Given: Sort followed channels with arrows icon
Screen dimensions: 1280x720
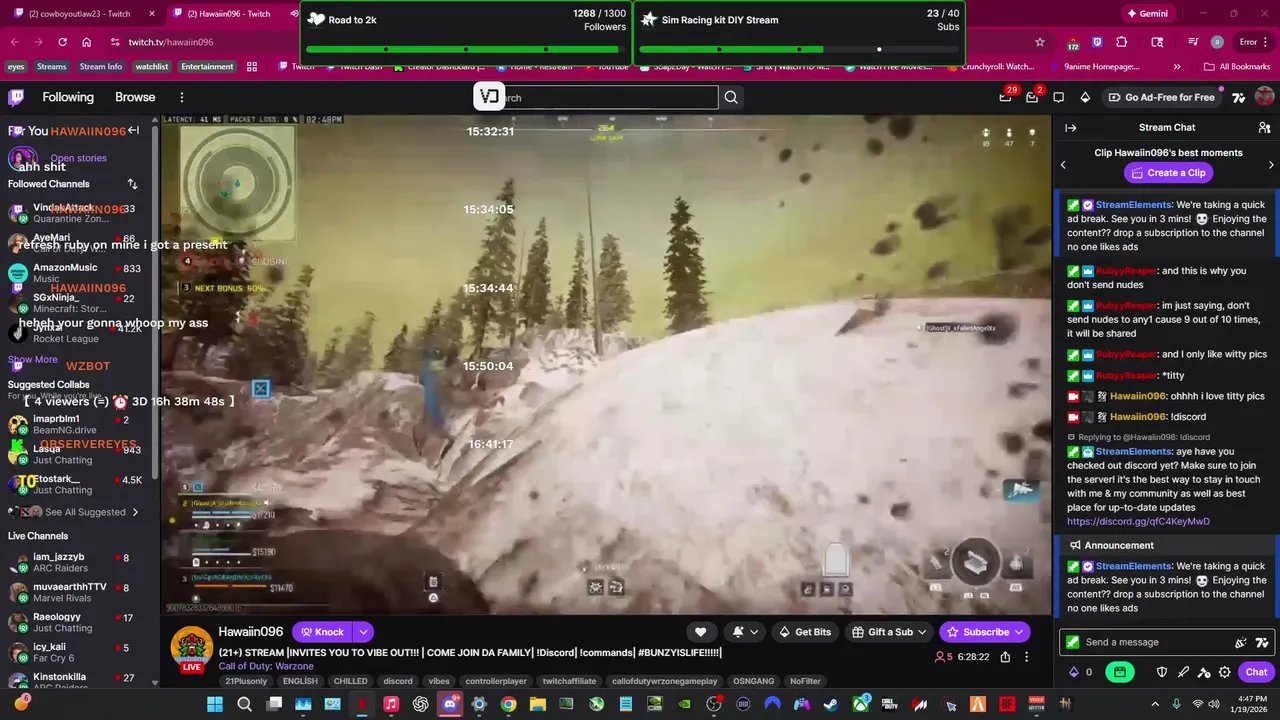Looking at the screenshot, I should [132, 184].
